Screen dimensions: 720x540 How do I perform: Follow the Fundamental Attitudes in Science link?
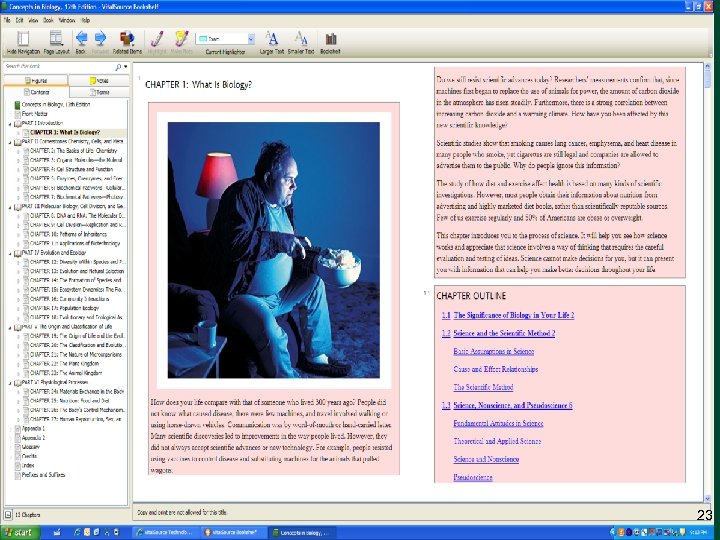(498, 423)
